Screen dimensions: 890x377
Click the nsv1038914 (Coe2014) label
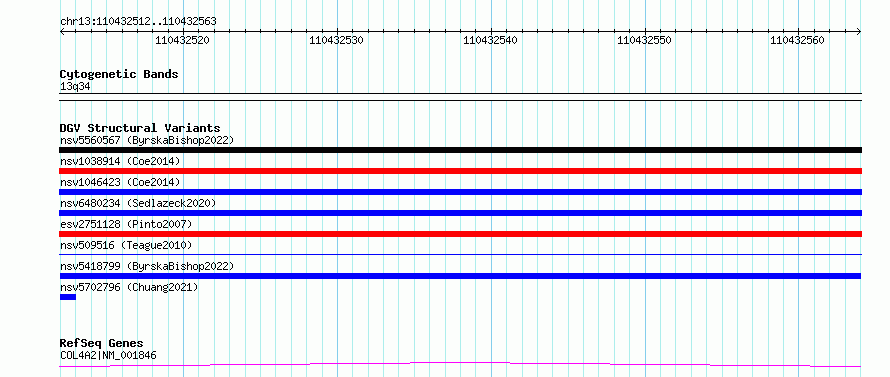(x=120, y=161)
